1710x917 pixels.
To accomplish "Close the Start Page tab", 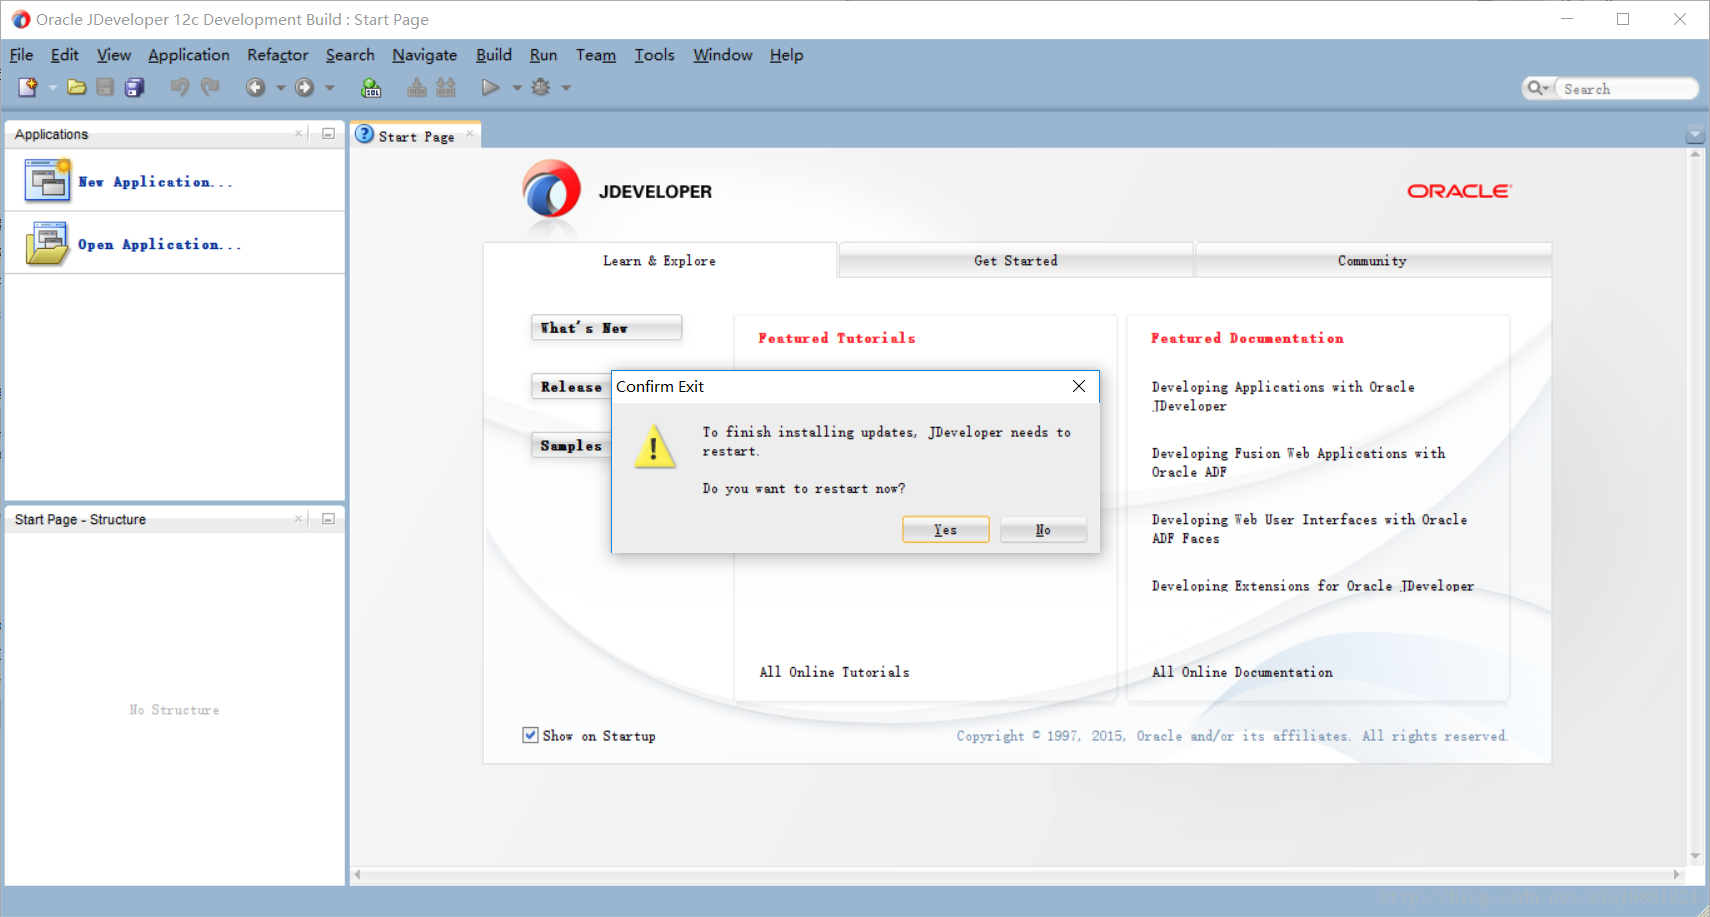I will click(470, 134).
